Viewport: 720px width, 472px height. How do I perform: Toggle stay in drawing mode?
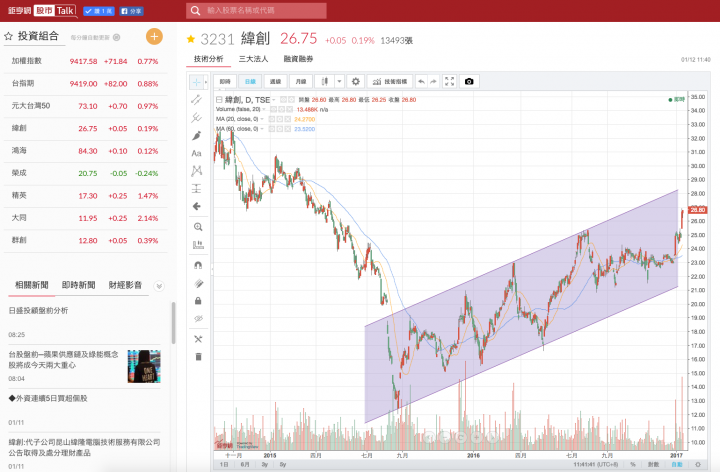tap(198, 283)
